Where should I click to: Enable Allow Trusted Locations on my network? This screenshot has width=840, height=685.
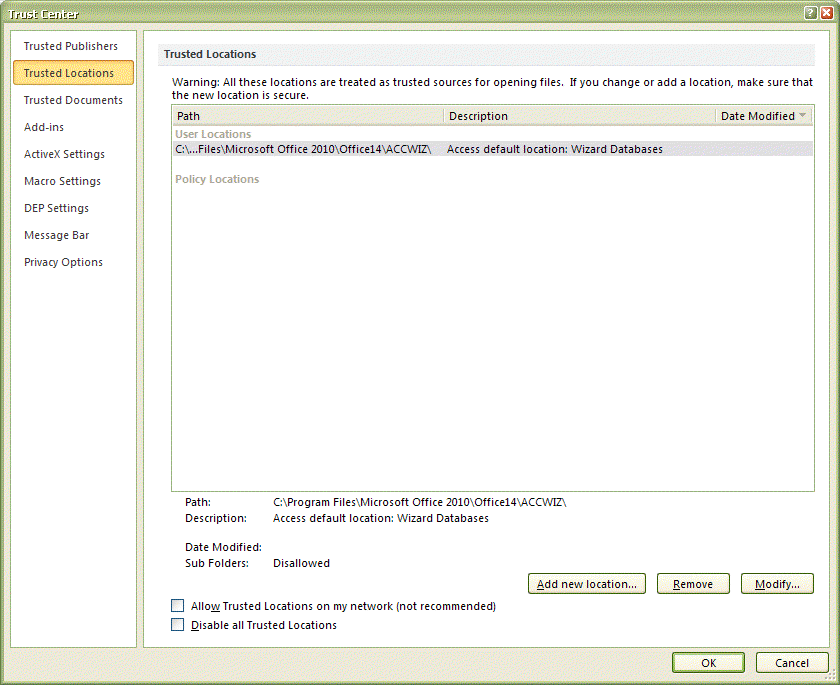177,606
